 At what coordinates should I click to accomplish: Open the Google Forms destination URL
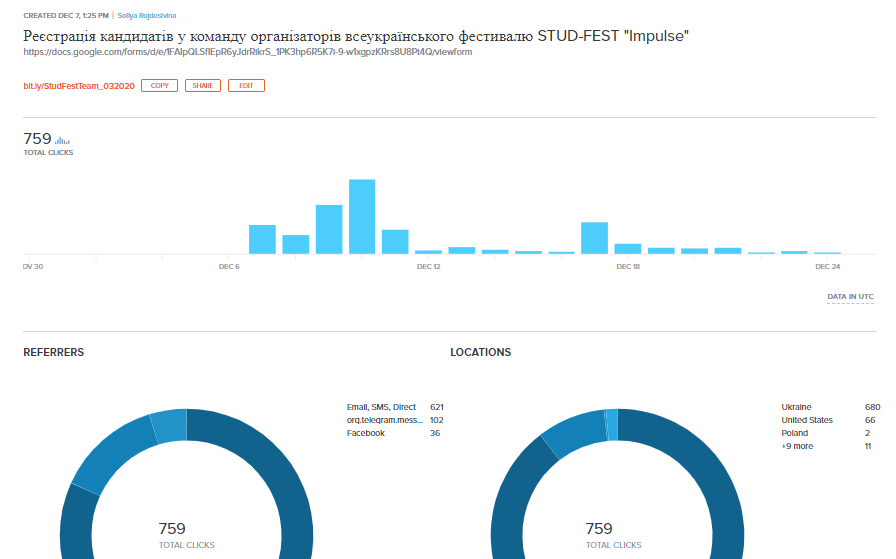pyautogui.click(x=247, y=52)
